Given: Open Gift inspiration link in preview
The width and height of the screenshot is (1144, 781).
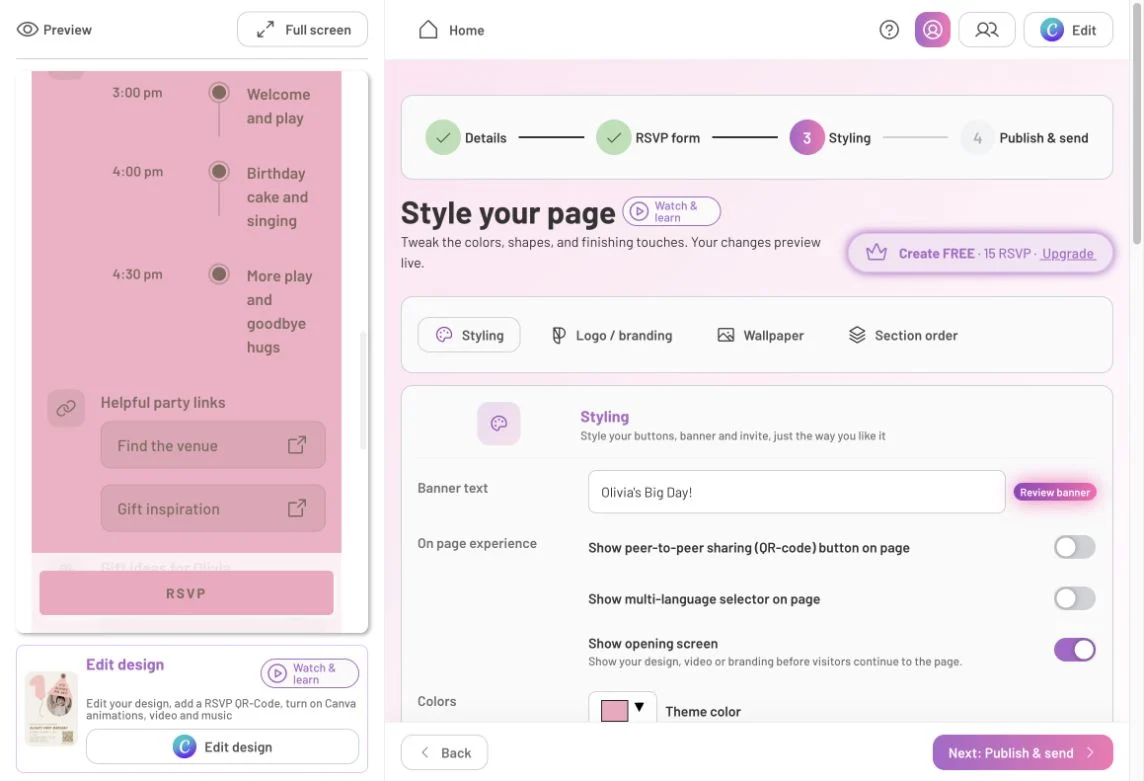Looking at the screenshot, I should pyautogui.click(x=213, y=508).
